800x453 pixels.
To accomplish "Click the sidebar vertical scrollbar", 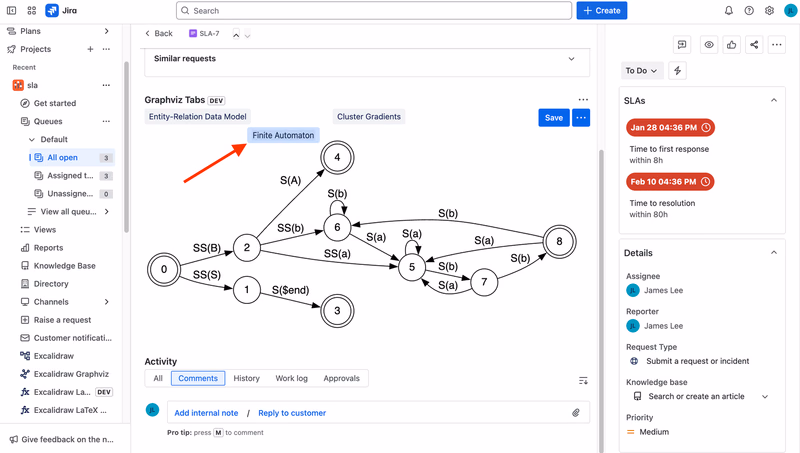I will tap(126, 147).
